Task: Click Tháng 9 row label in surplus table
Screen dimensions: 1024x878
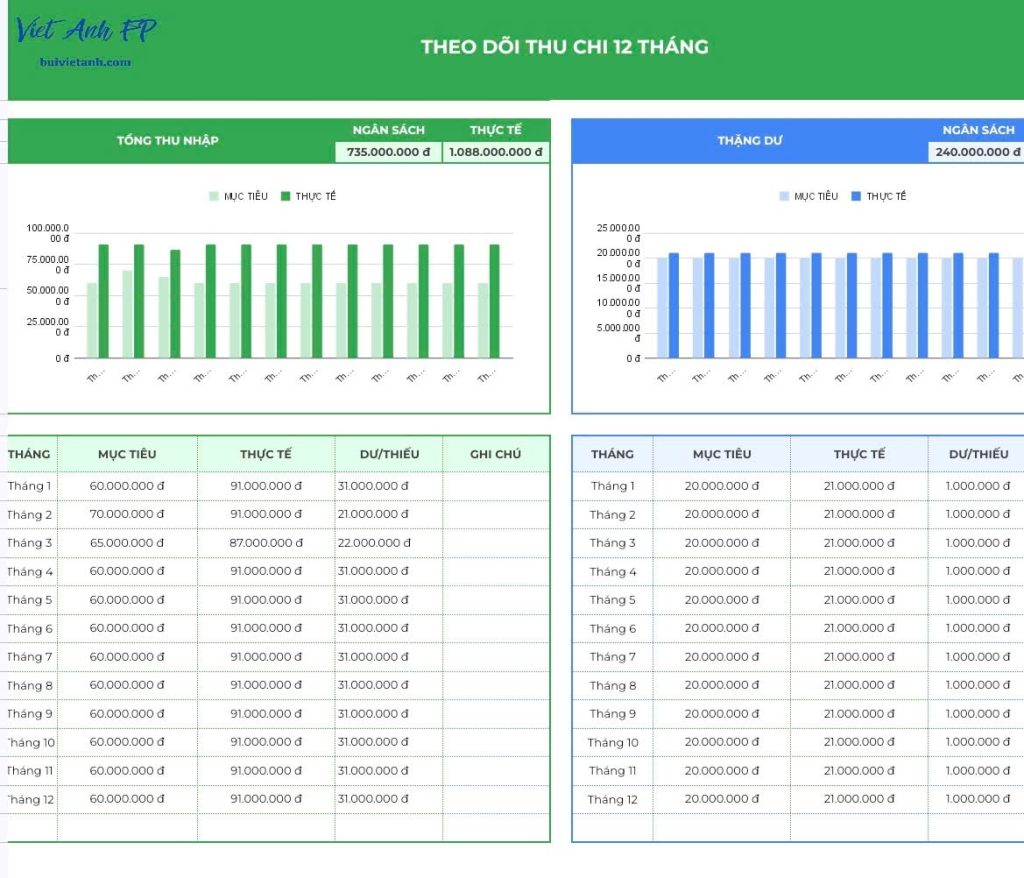Action: [613, 714]
